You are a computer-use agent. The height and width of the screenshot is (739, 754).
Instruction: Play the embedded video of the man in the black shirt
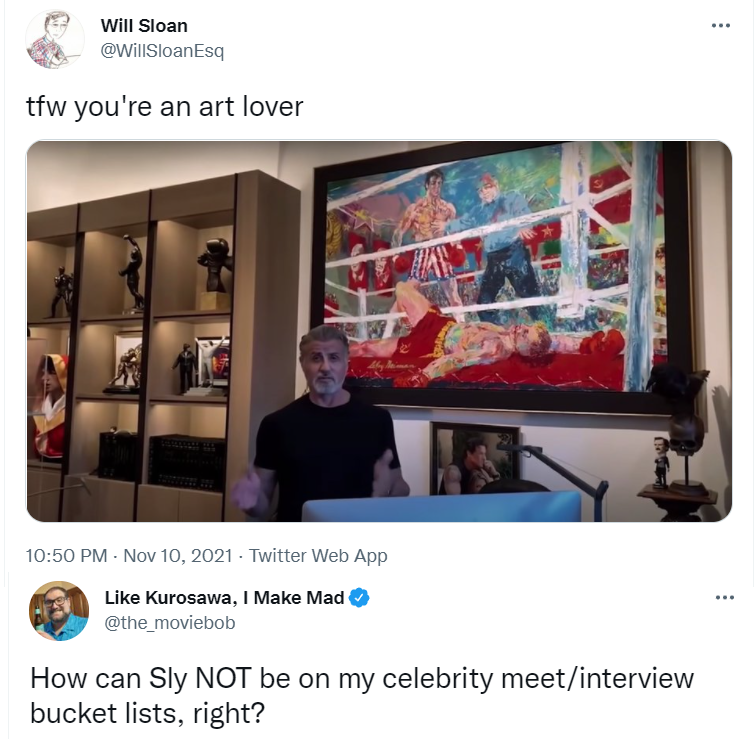pos(379,331)
